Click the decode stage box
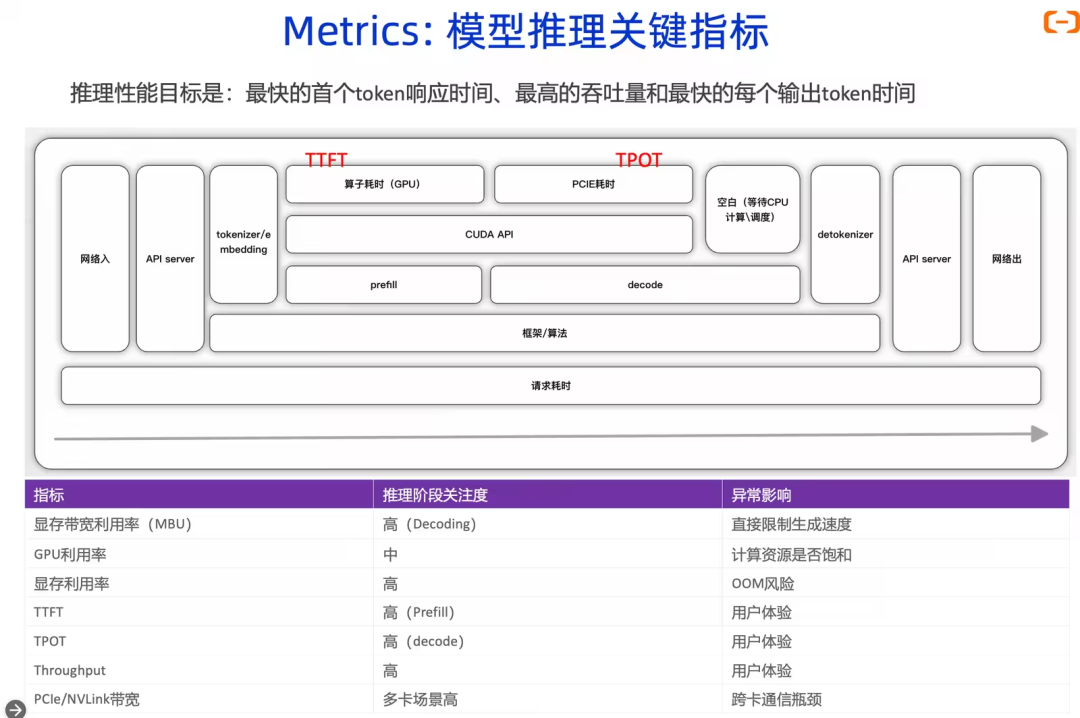The height and width of the screenshot is (718, 1080). 645,285
